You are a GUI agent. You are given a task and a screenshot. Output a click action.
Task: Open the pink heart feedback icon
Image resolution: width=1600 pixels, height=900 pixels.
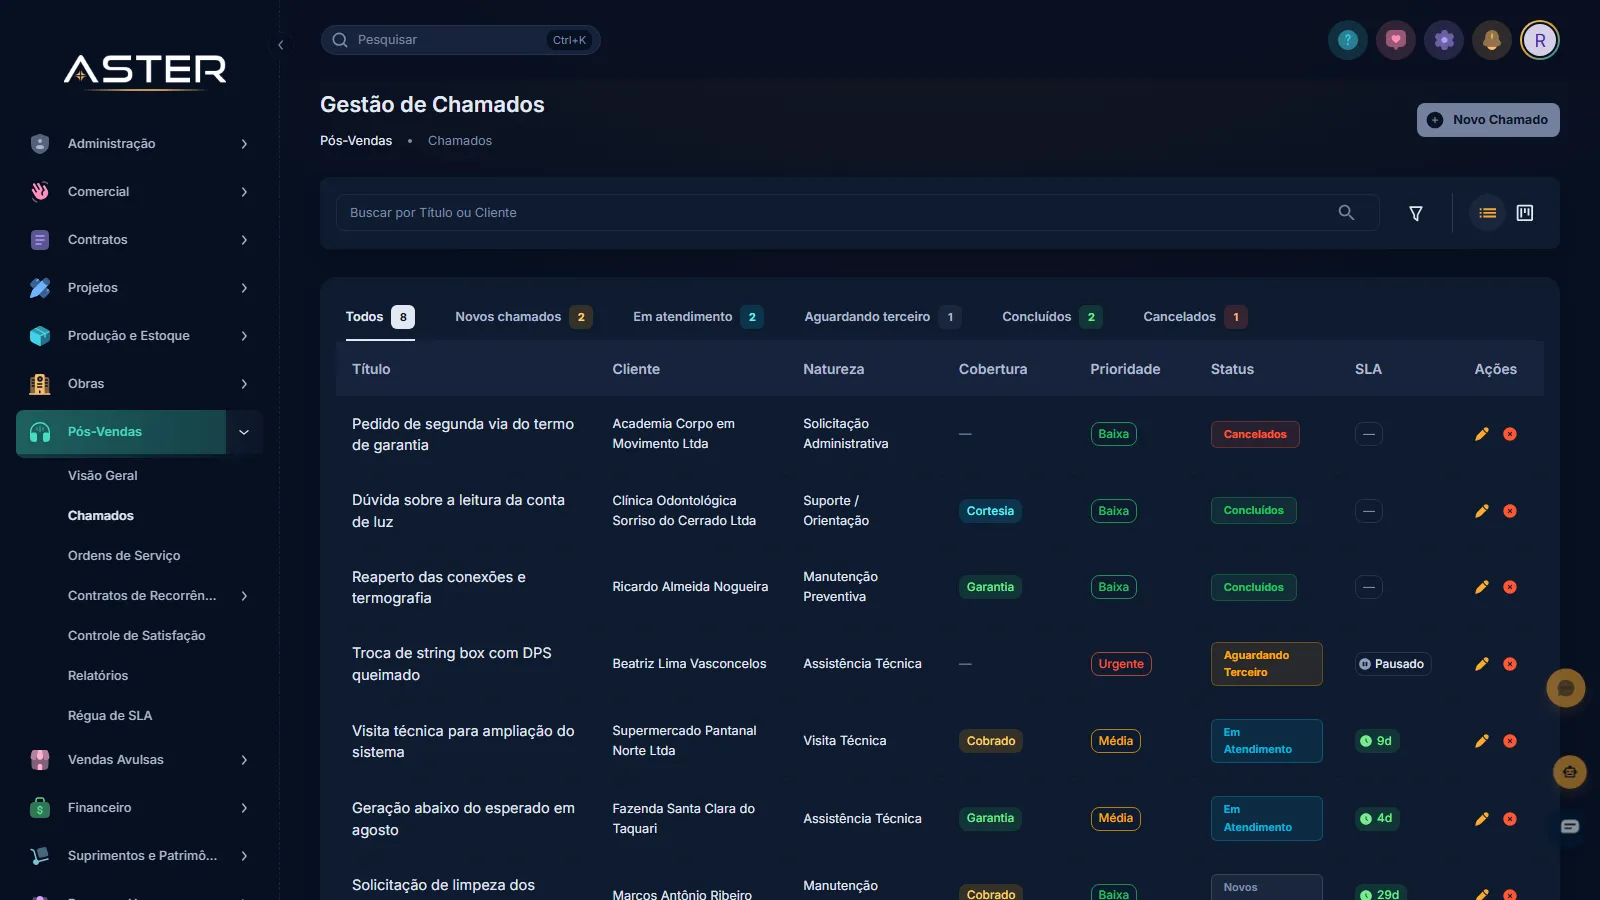coord(1396,40)
